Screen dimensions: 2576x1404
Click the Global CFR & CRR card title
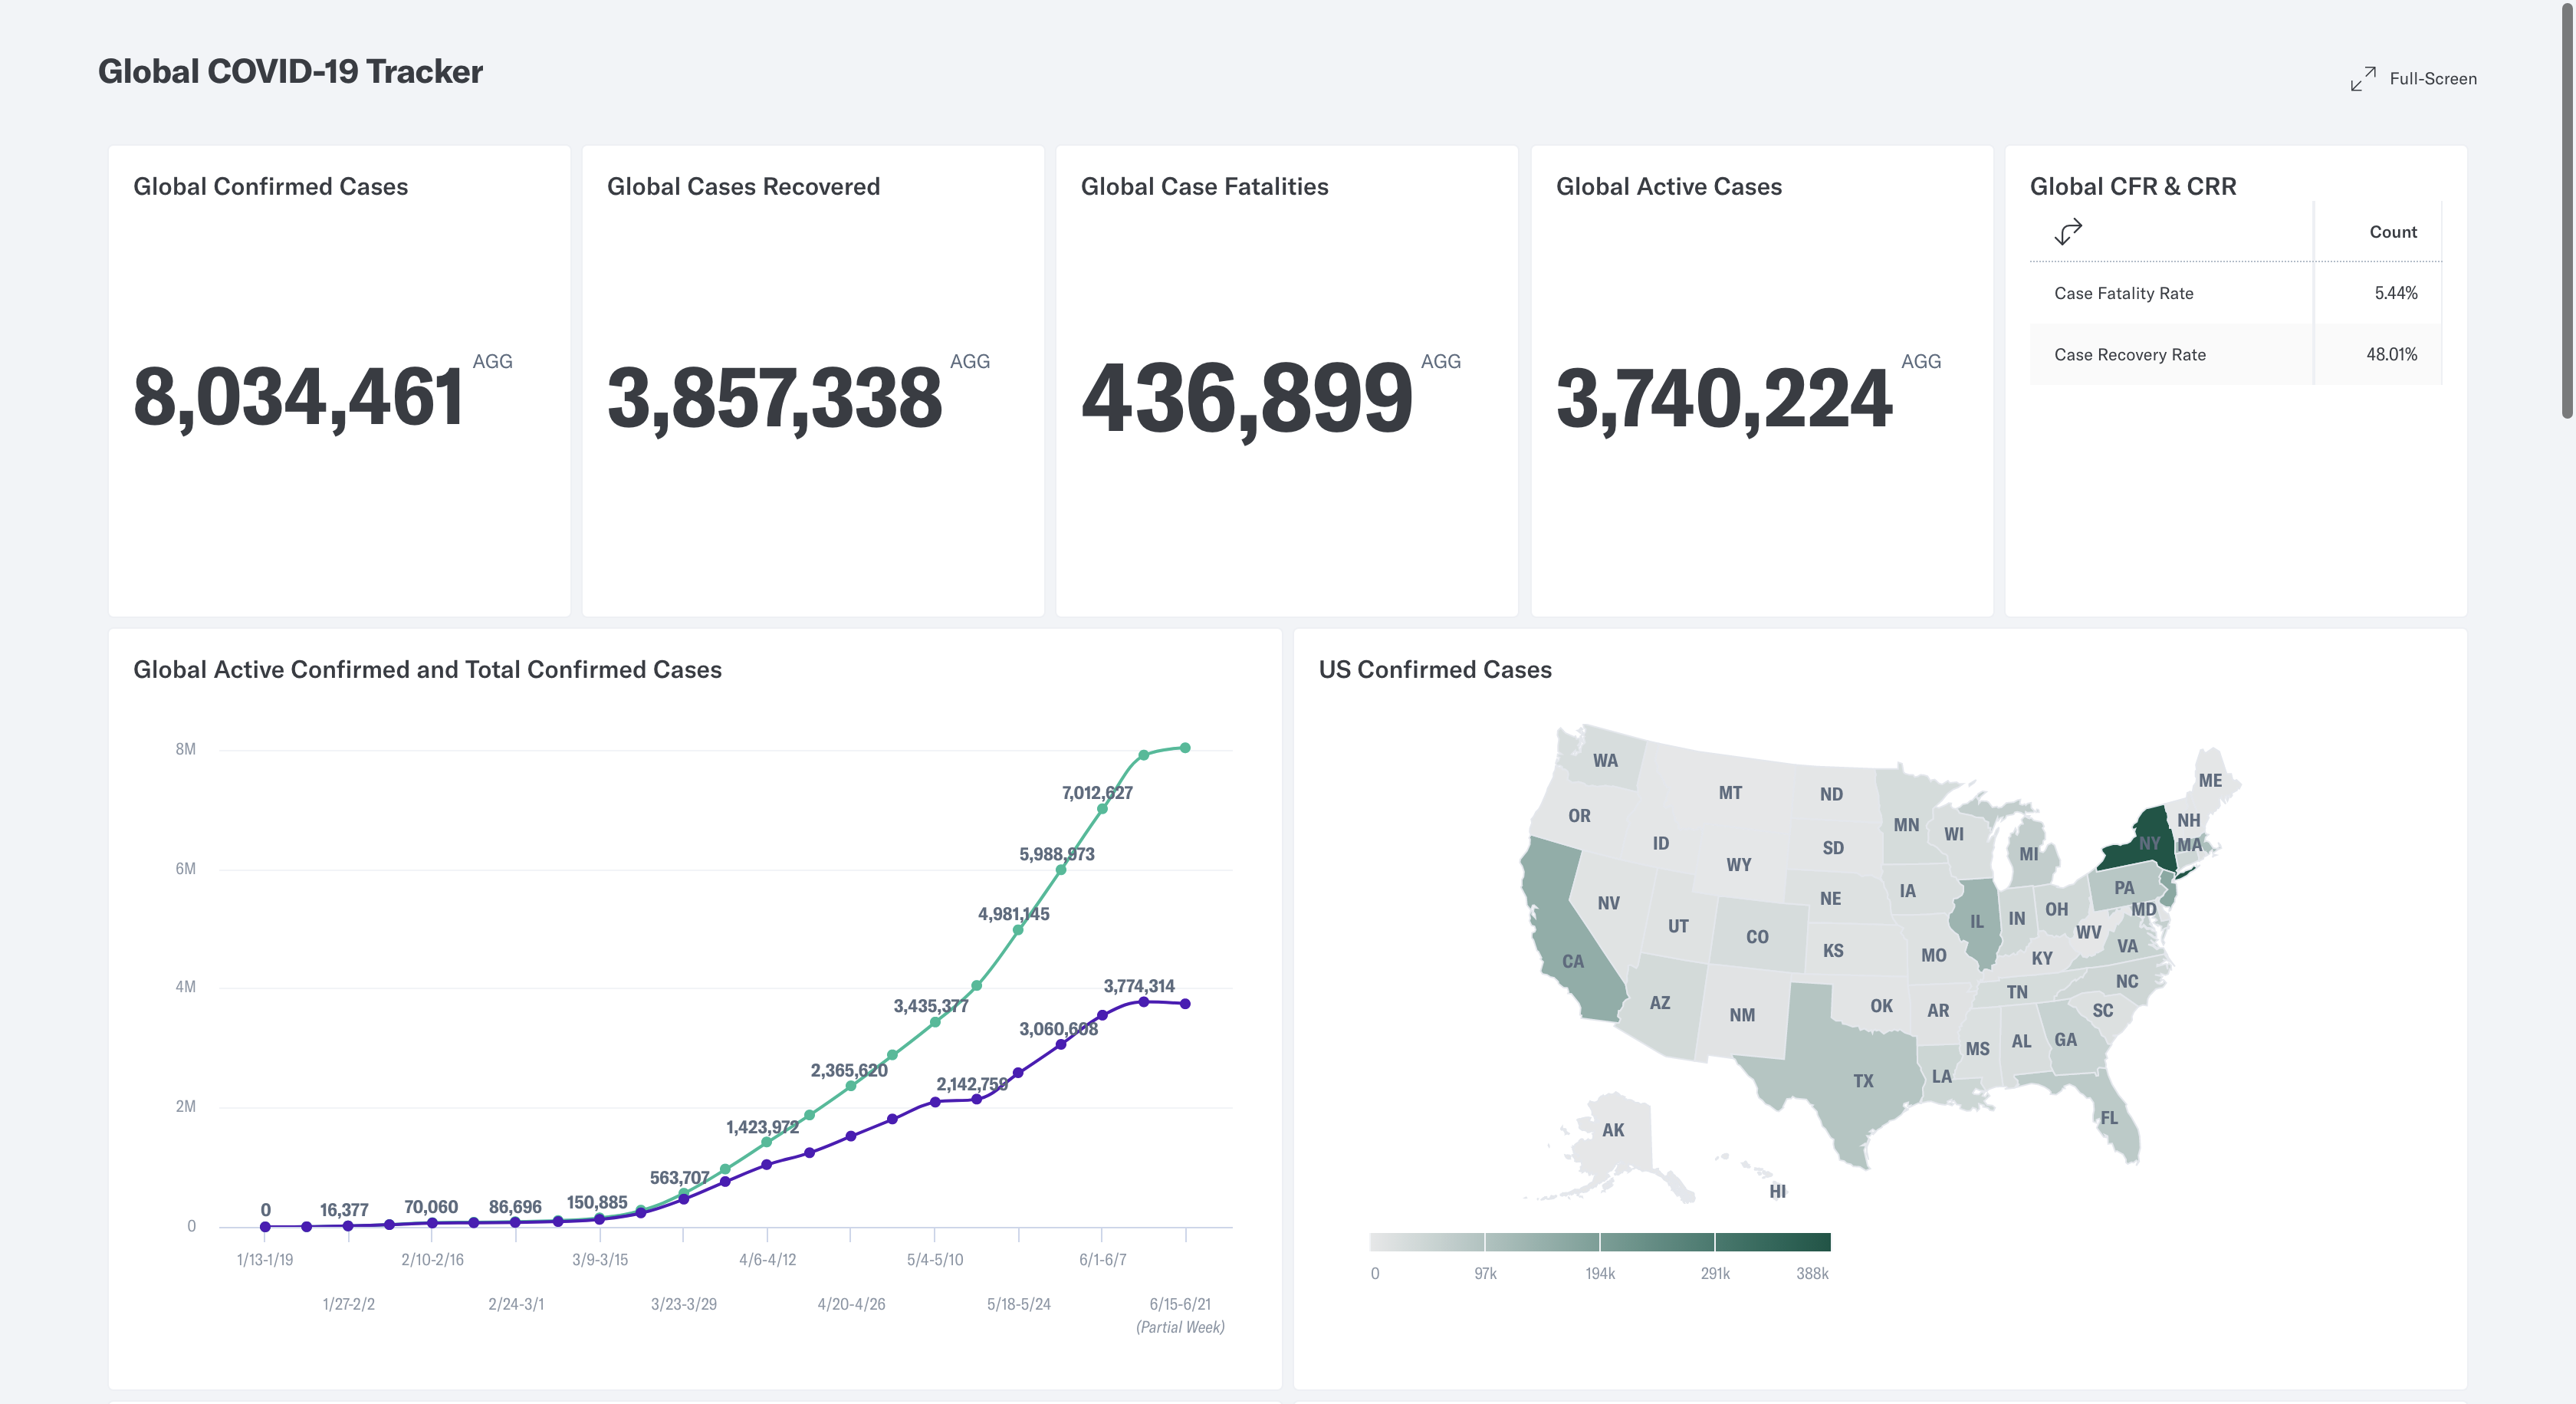(2132, 186)
